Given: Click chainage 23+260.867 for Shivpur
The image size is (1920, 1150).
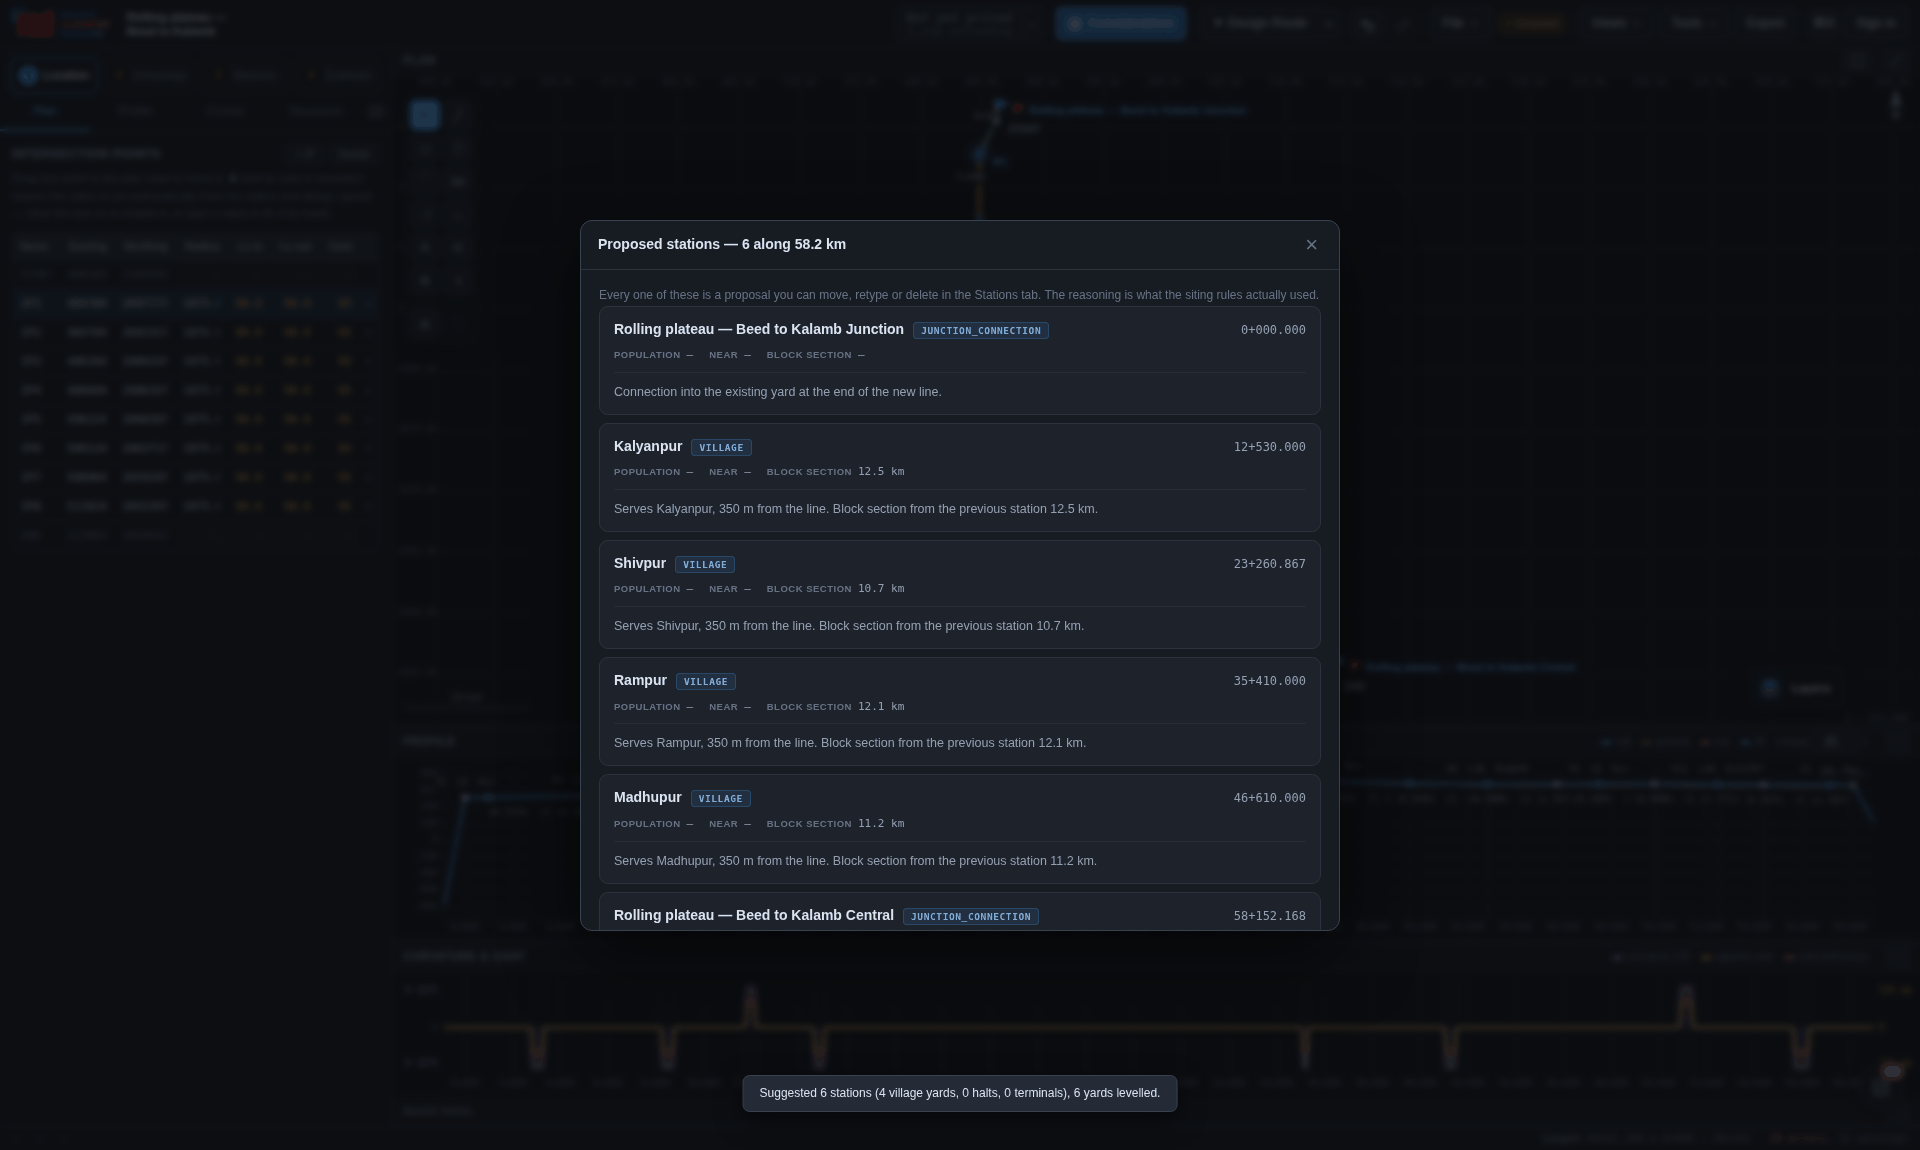Looking at the screenshot, I should 1269,564.
